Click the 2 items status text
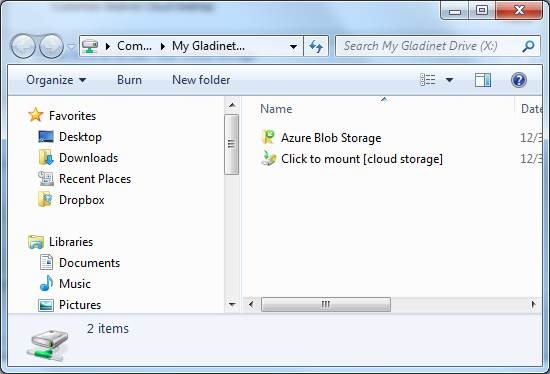This screenshot has width=550, height=374. (x=108, y=329)
